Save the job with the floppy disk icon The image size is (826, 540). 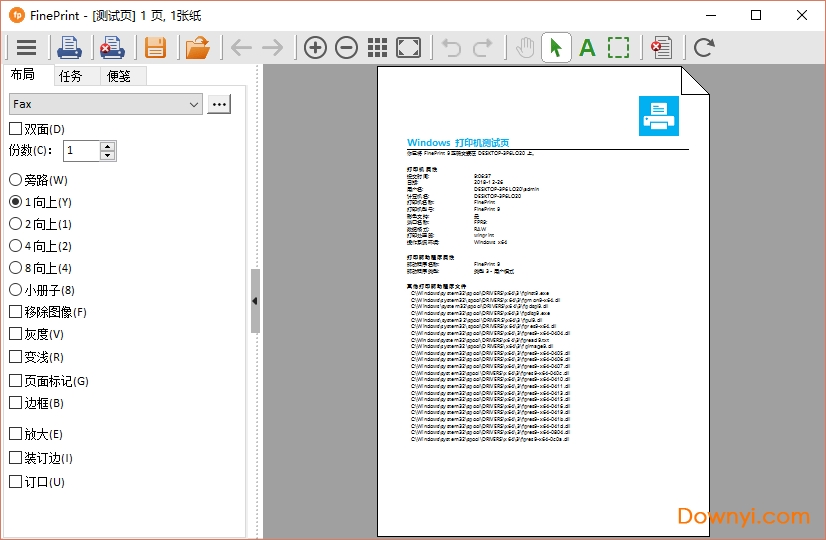[x=155, y=47]
